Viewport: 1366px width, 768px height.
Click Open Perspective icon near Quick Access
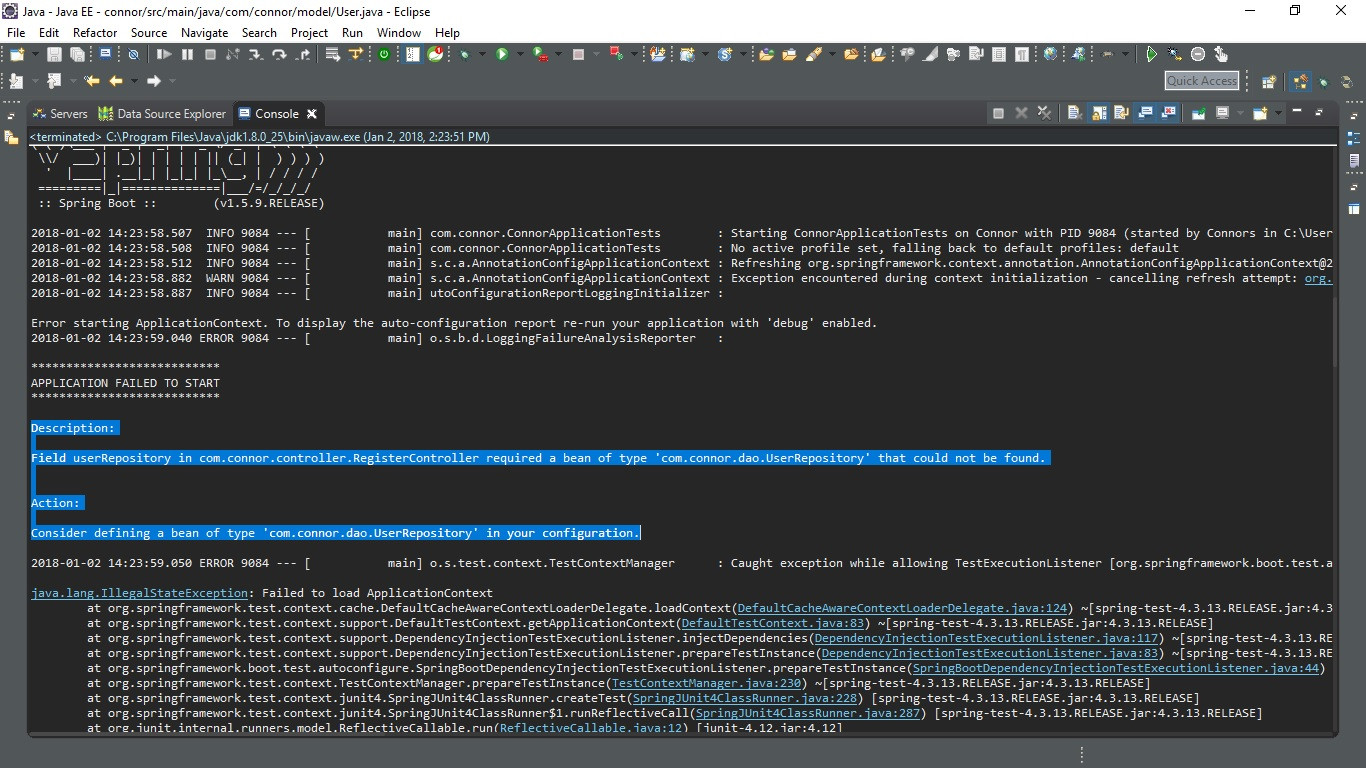[1268, 82]
